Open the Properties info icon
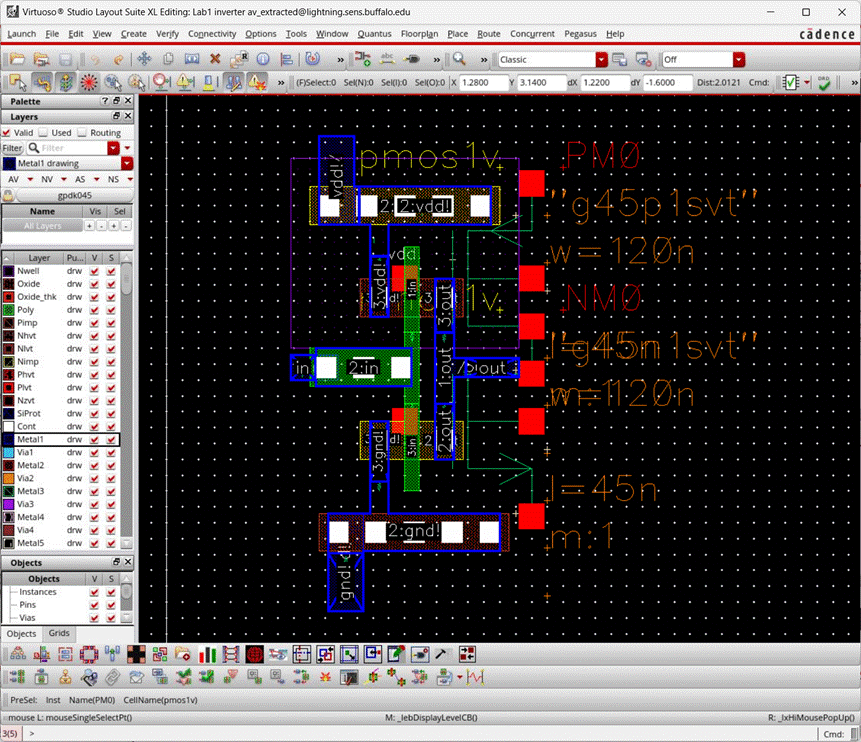Viewport: 861px width, 742px height. (x=262, y=58)
